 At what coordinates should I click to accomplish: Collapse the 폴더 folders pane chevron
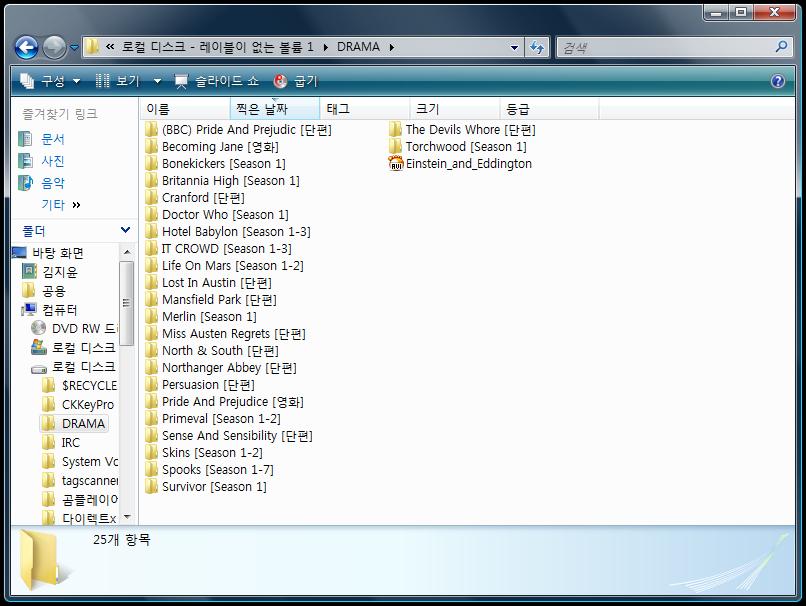click(x=125, y=230)
